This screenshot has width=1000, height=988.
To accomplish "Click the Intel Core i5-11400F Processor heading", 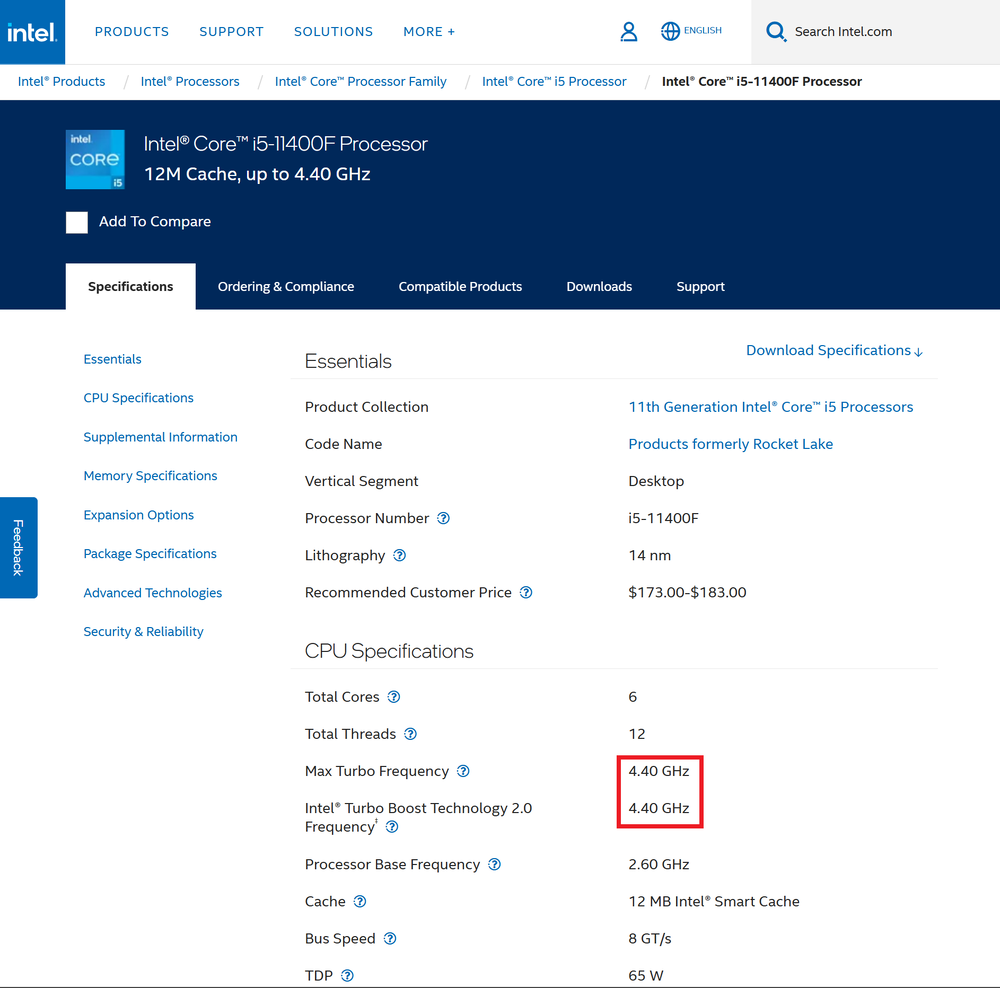I will [285, 144].
